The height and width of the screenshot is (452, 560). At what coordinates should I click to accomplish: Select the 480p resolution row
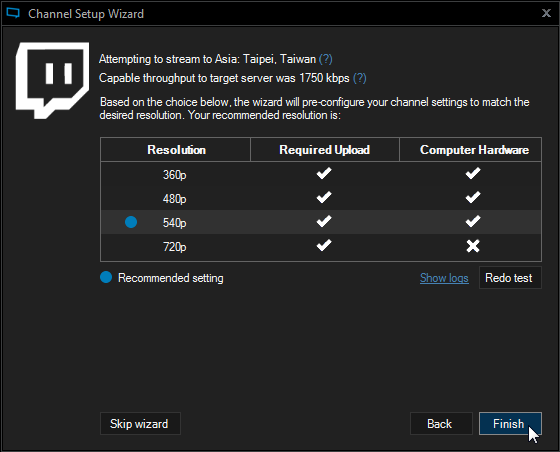pos(321,198)
